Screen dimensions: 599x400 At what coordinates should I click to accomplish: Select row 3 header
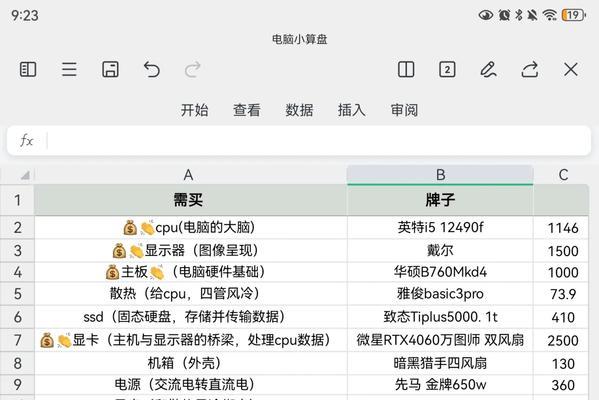17,251
